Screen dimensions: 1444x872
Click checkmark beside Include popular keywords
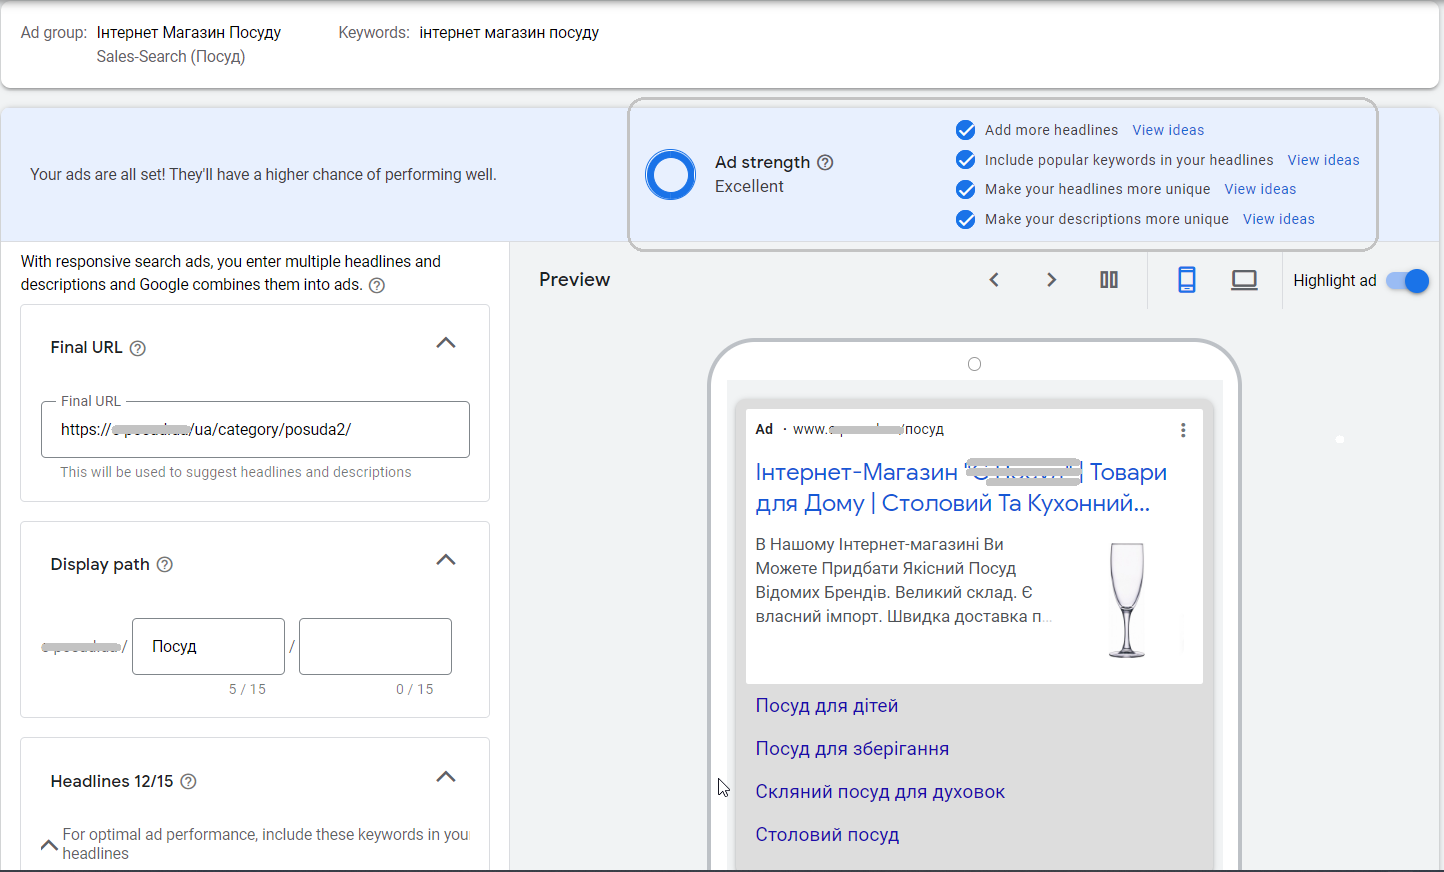tap(965, 160)
